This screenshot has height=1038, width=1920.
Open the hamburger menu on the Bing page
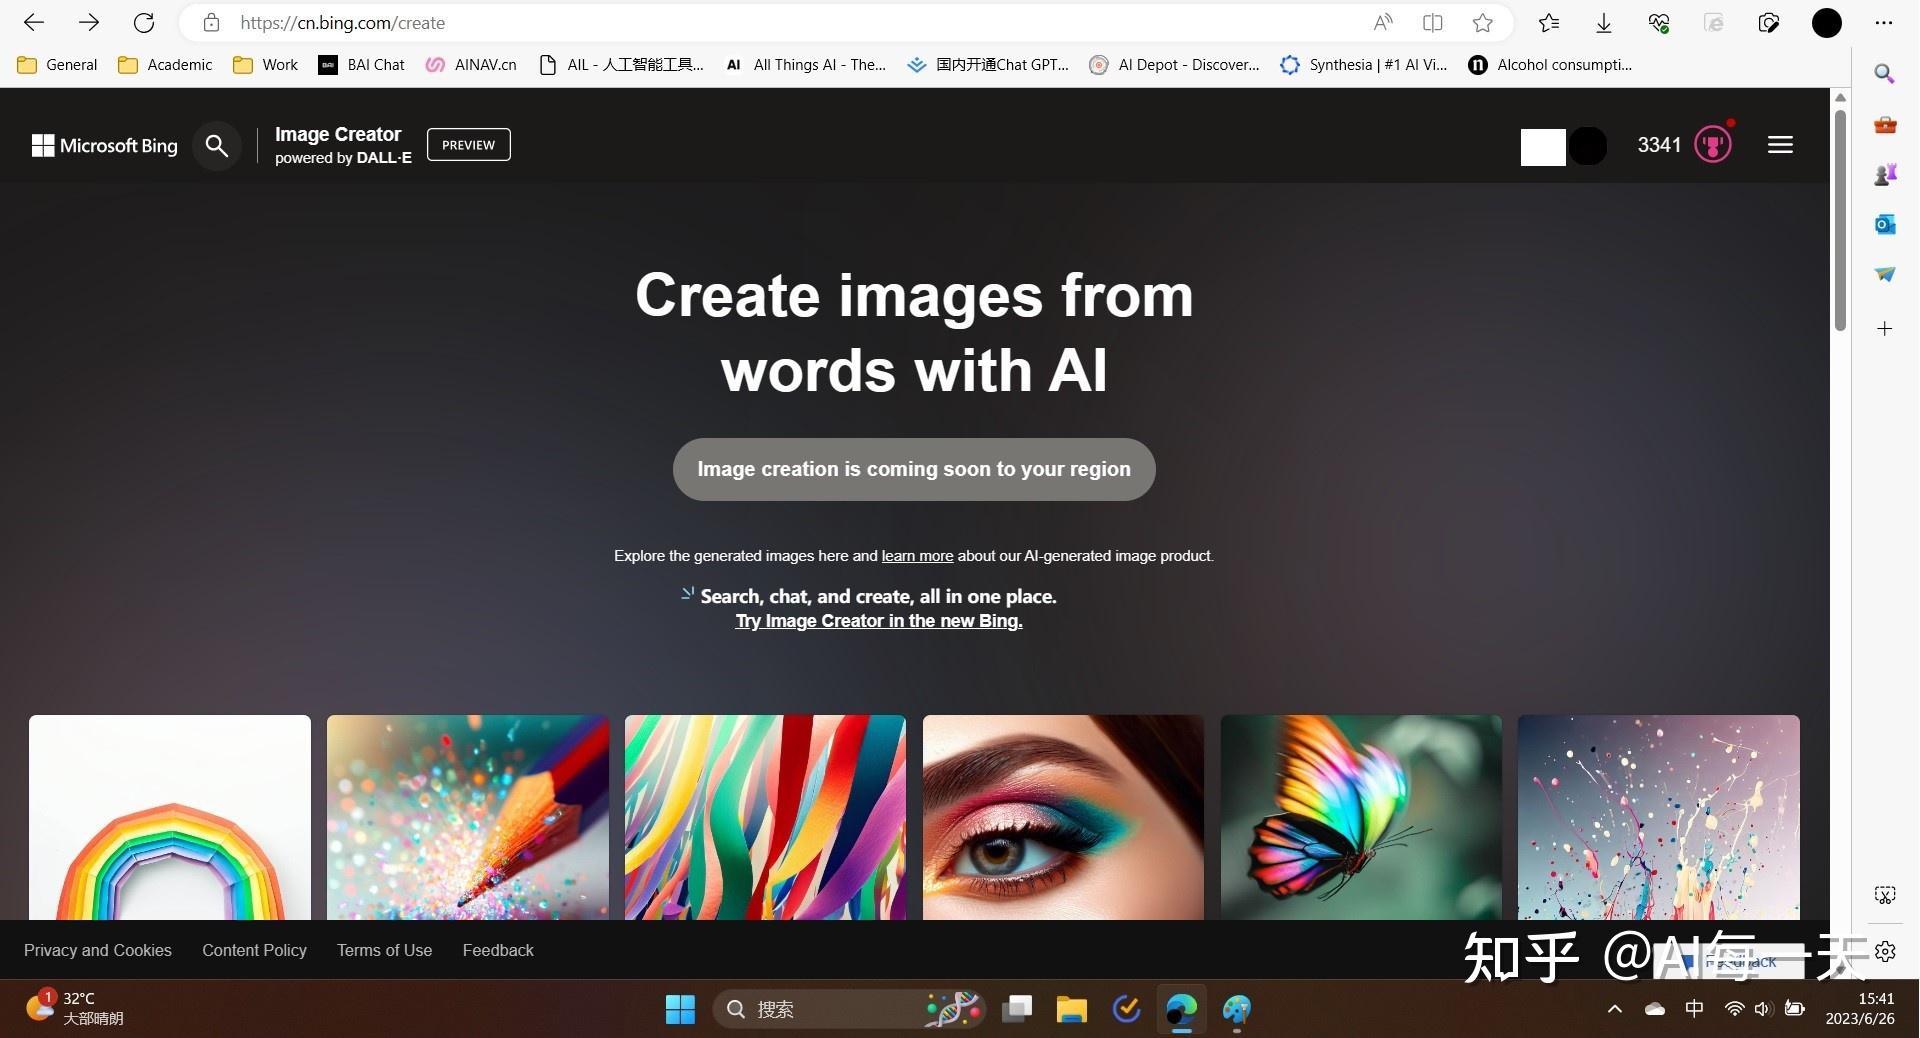click(1780, 144)
